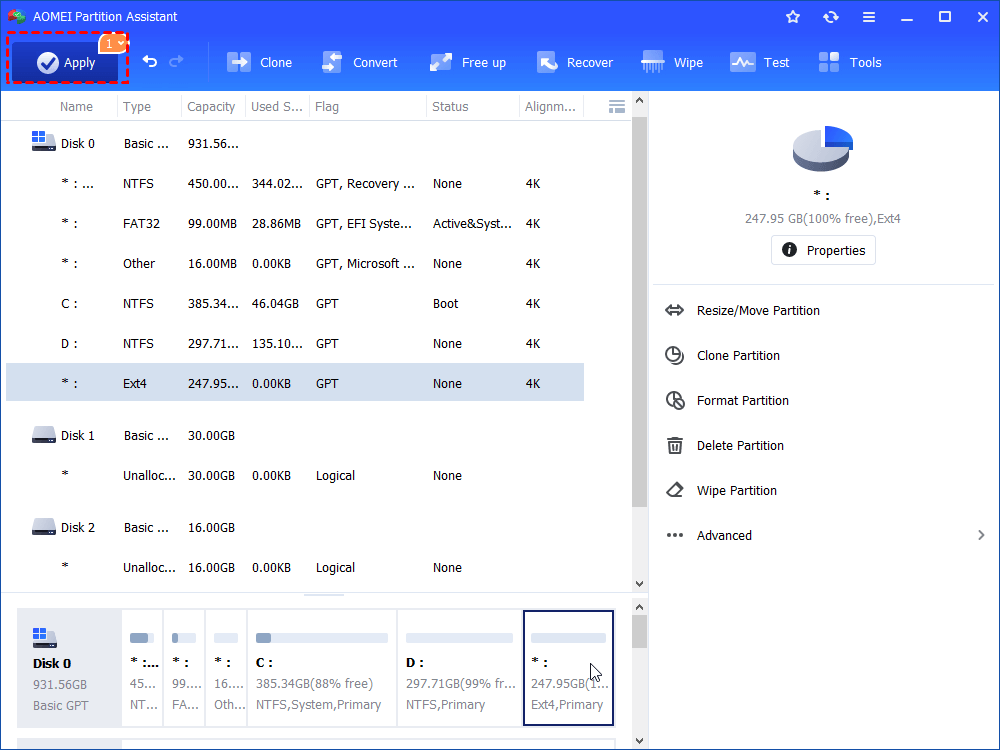The width and height of the screenshot is (1000, 750).
Task: Select the first NTFS 45... block in disk map
Action: (142, 668)
